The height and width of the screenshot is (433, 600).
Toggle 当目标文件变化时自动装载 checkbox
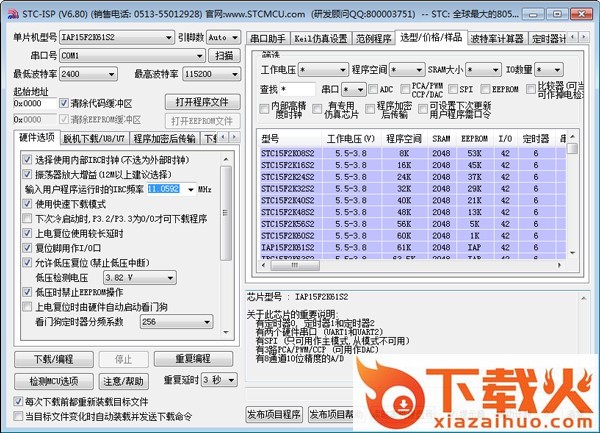tap(18, 416)
